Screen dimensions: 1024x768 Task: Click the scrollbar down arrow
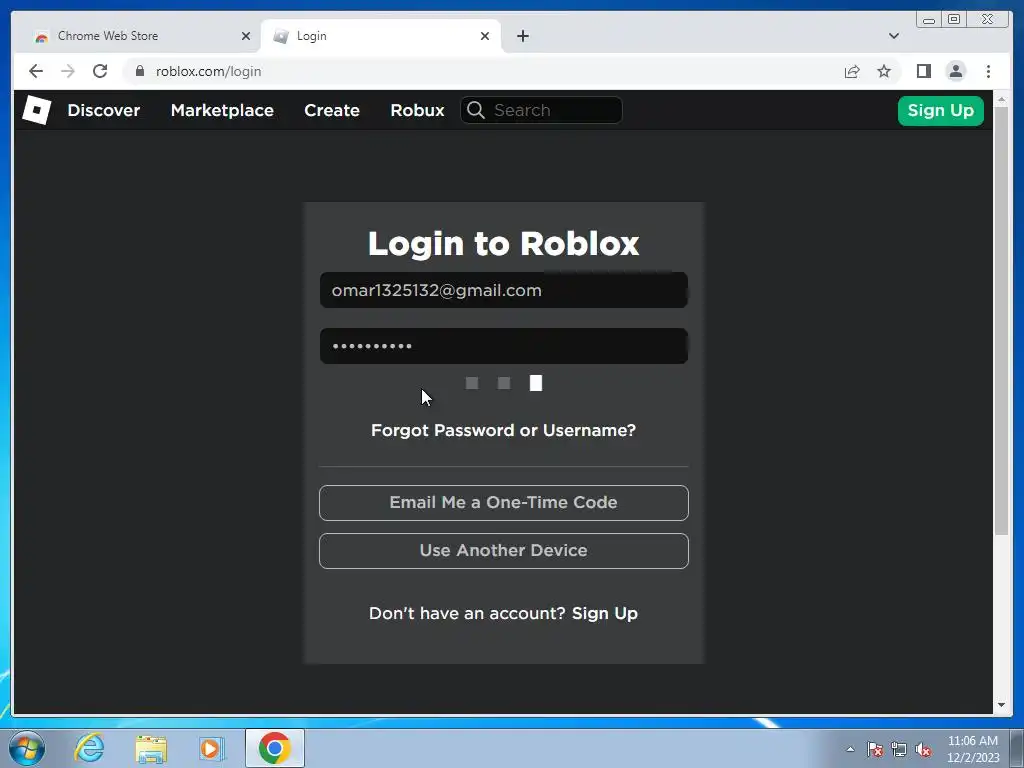pyautogui.click(x=1001, y=705)
